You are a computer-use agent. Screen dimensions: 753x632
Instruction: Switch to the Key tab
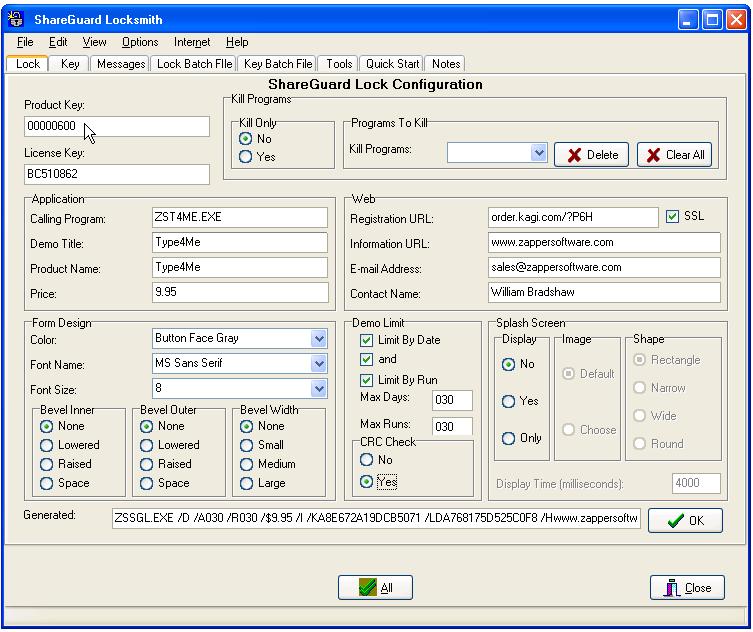coord(70,64)
